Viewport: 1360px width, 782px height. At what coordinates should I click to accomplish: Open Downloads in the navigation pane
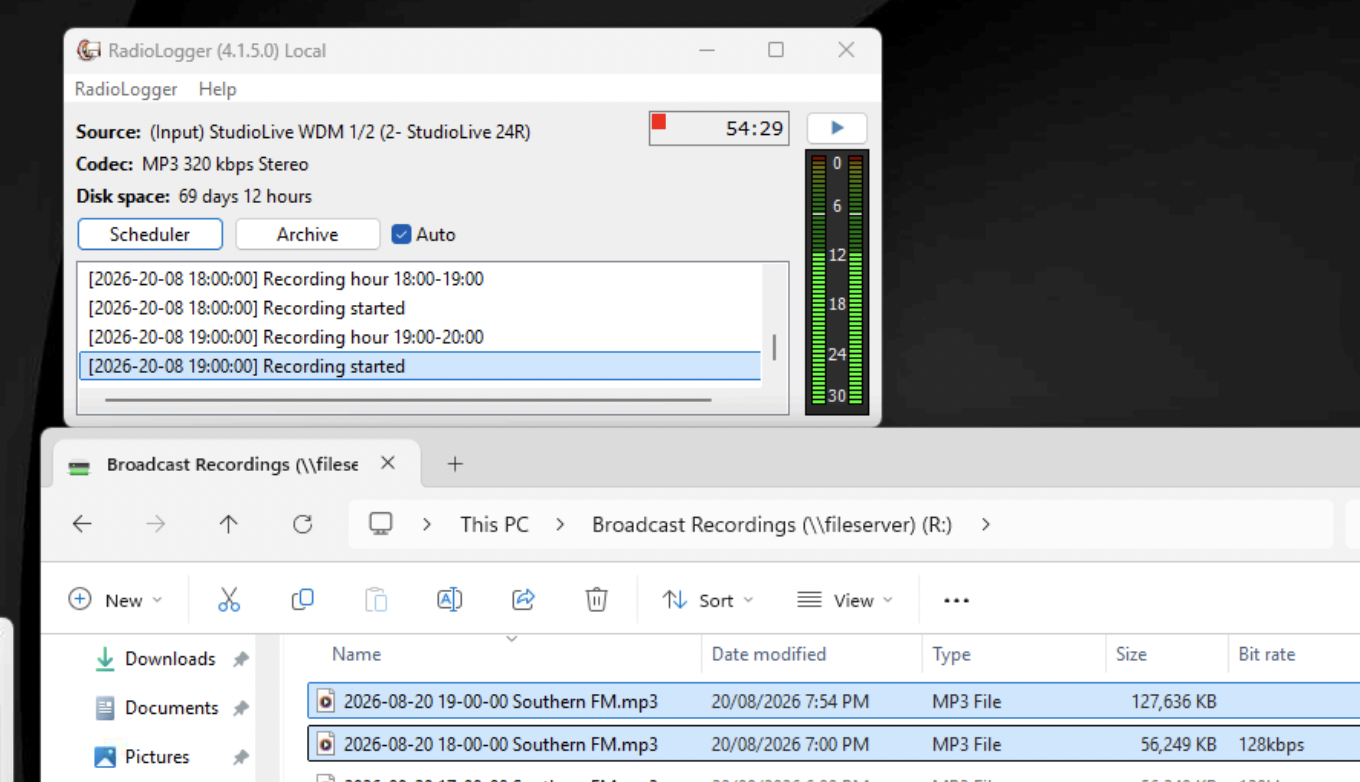(x=170, y=659)
